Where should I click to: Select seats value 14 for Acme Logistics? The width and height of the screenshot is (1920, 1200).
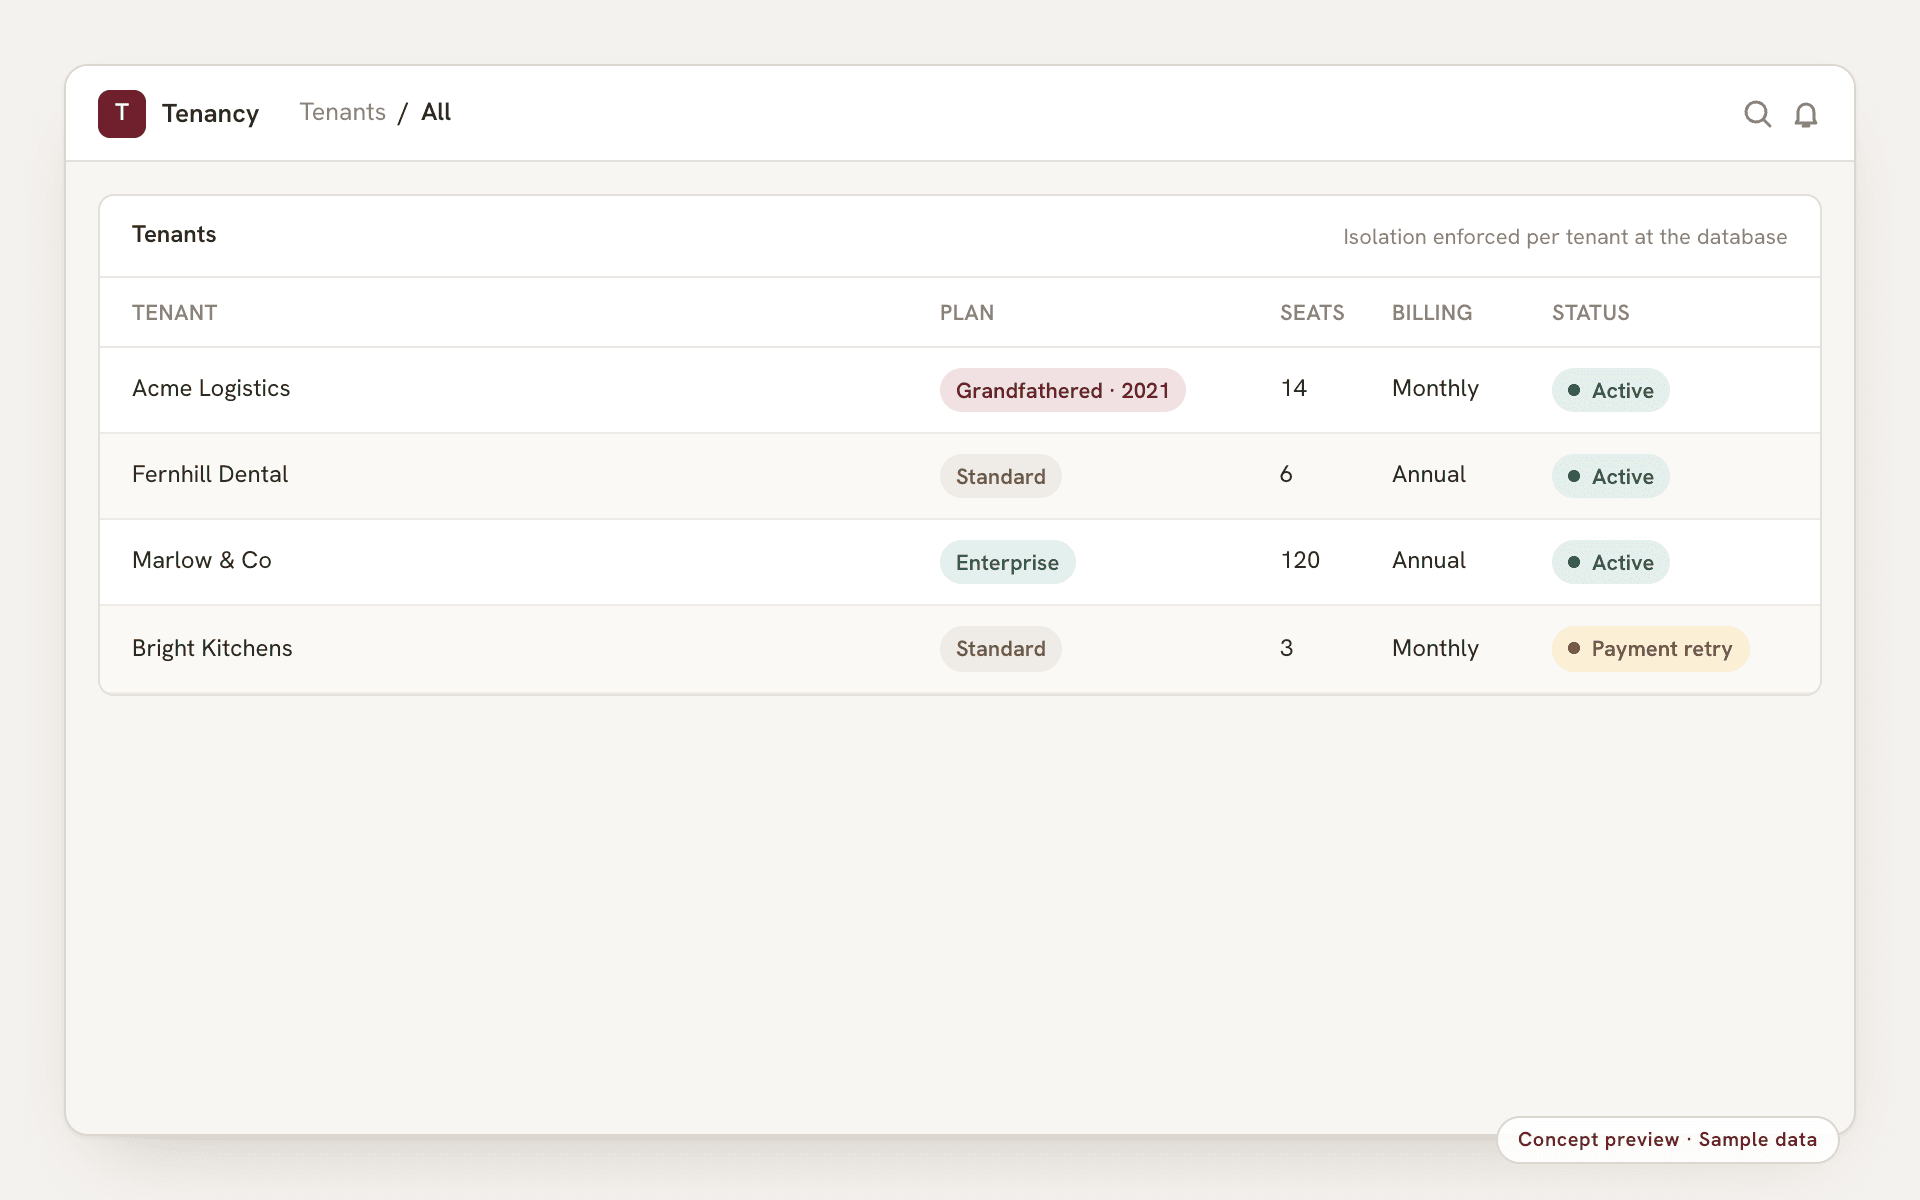(x=1294, y=388)
